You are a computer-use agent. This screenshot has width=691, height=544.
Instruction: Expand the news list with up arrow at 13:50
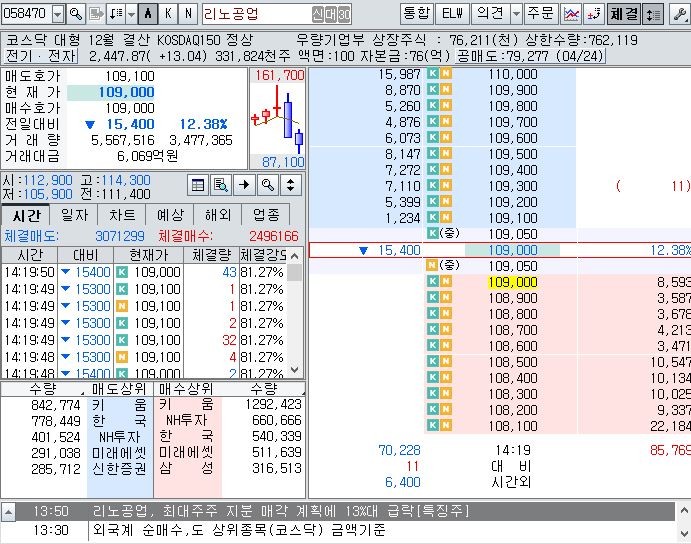(7, 512)
